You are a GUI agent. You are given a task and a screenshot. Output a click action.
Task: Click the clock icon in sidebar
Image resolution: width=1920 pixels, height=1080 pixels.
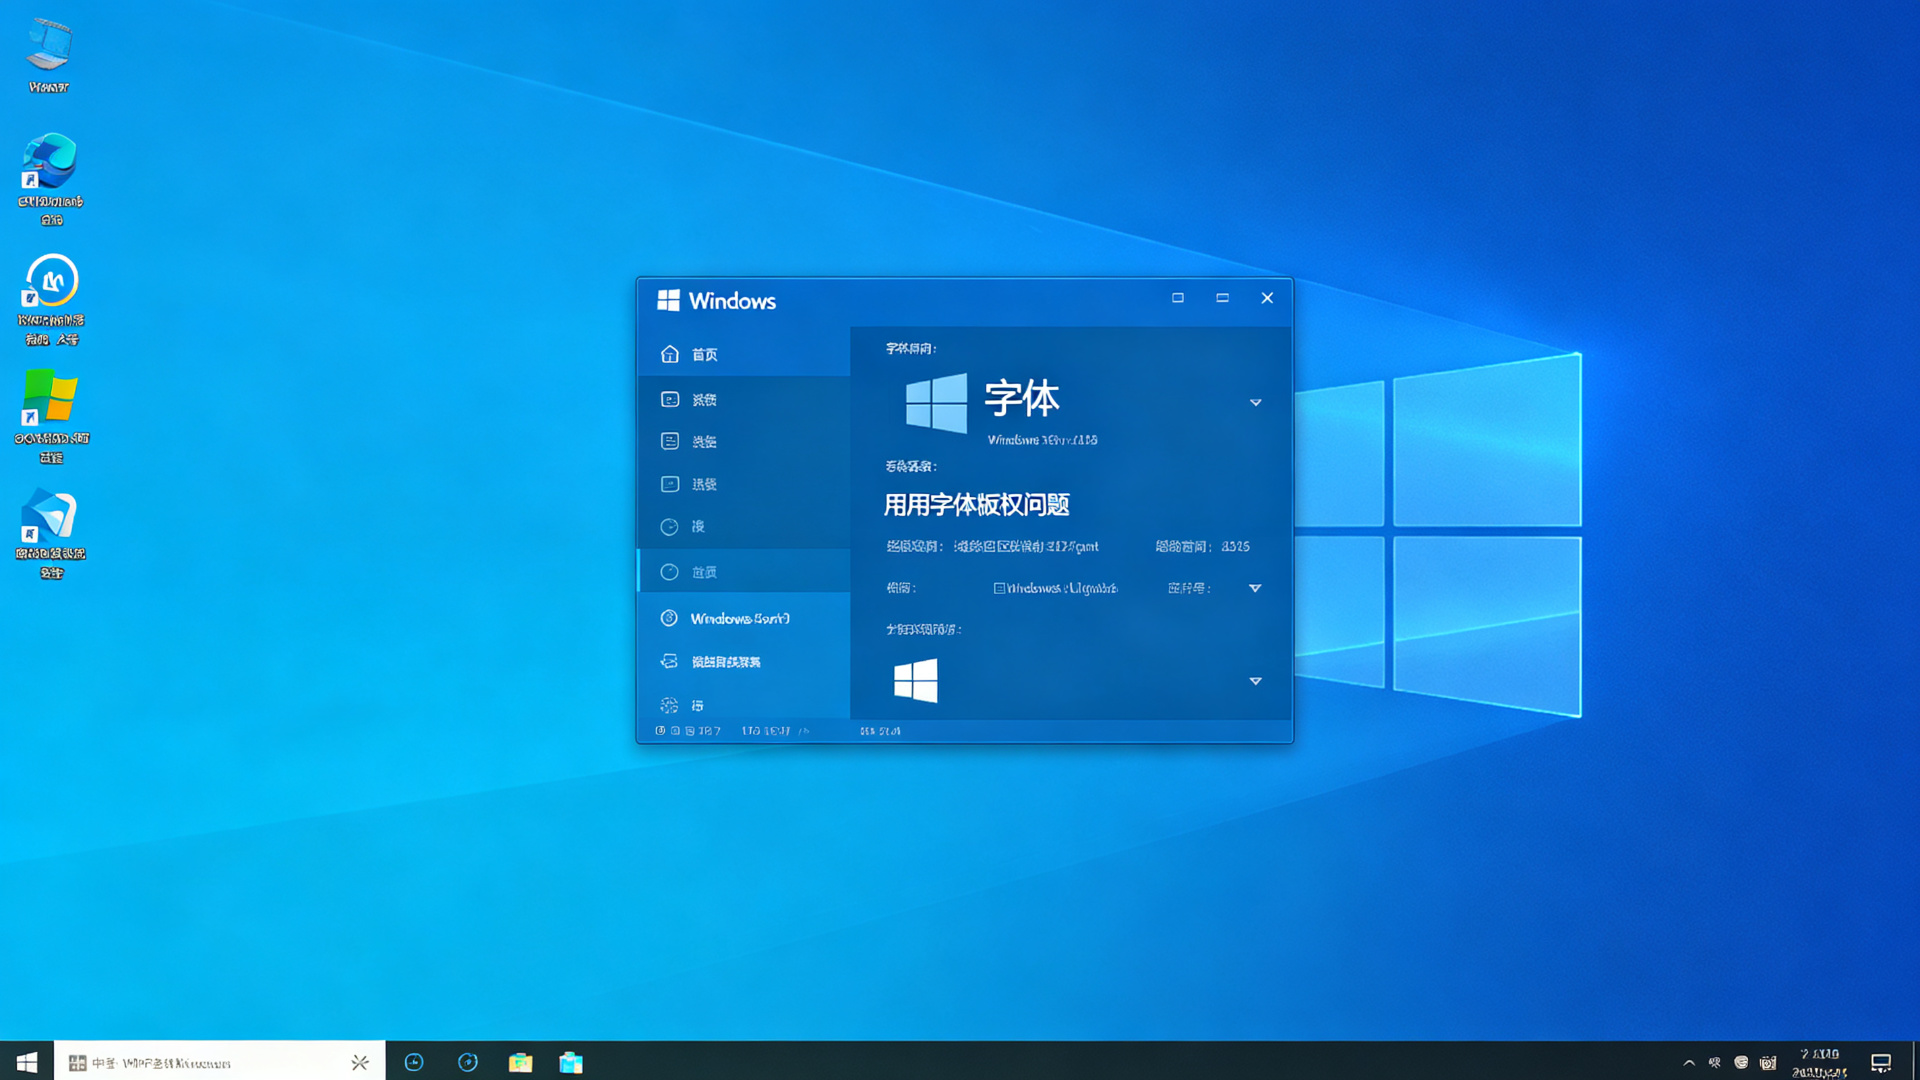tap(669, 526)
